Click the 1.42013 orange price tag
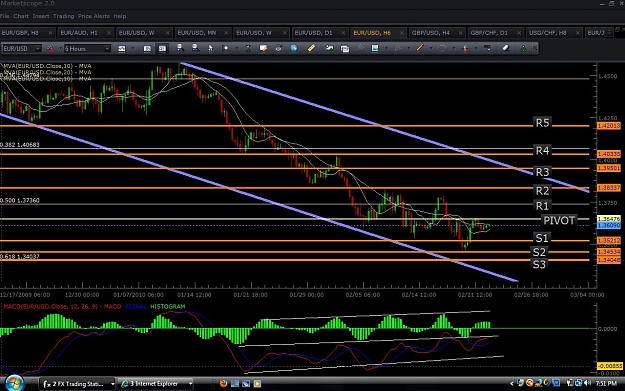Image resolution: width=625 pixels, height=391 pixels. tap(609, 126)
